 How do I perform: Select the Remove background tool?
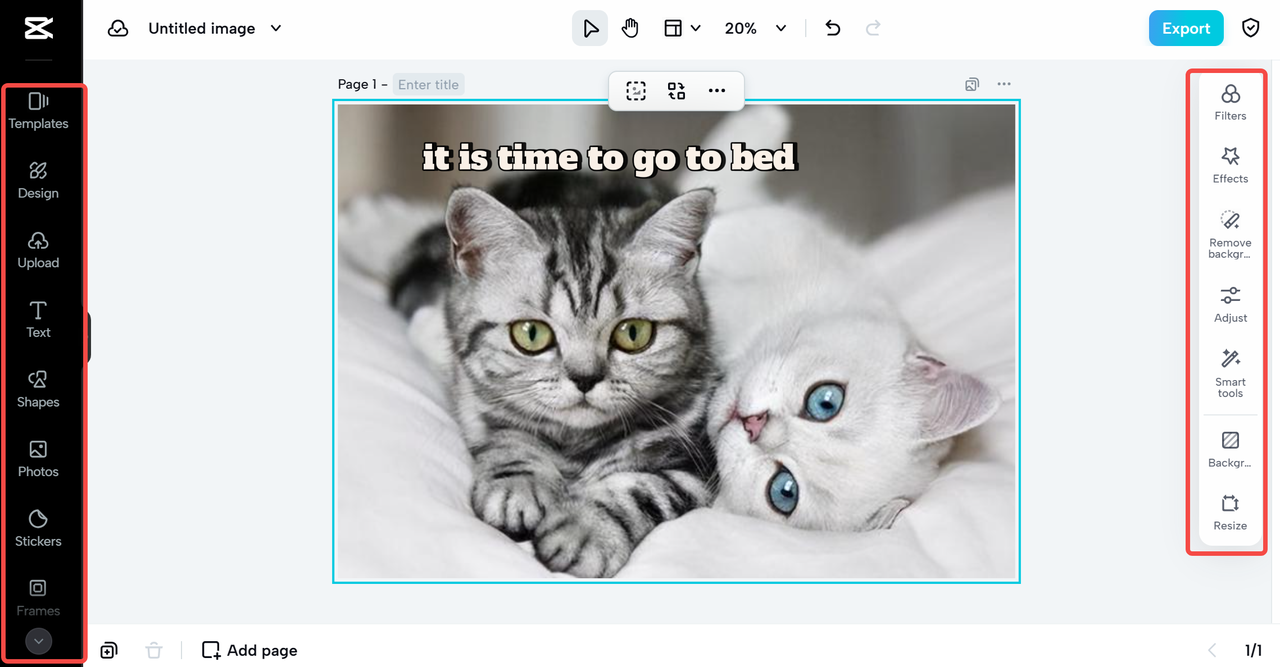point(1230,234)
